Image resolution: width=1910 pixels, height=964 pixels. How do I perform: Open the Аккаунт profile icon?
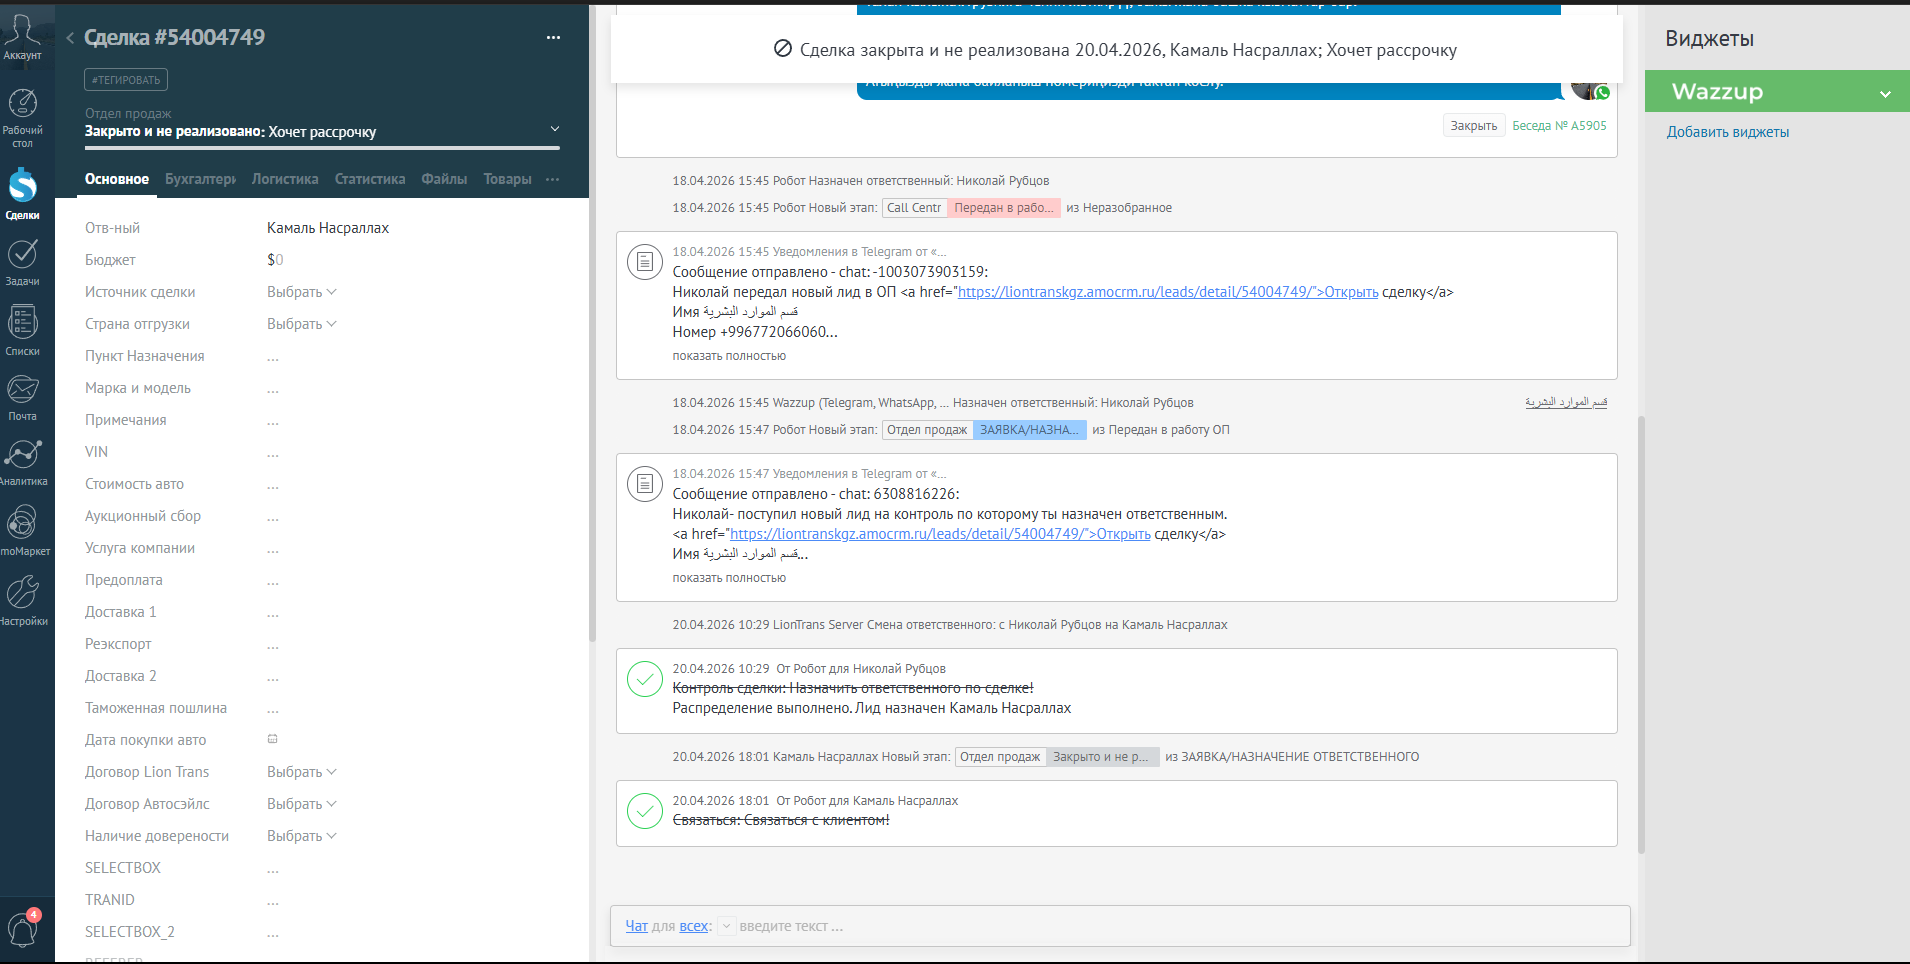[22, 36]
